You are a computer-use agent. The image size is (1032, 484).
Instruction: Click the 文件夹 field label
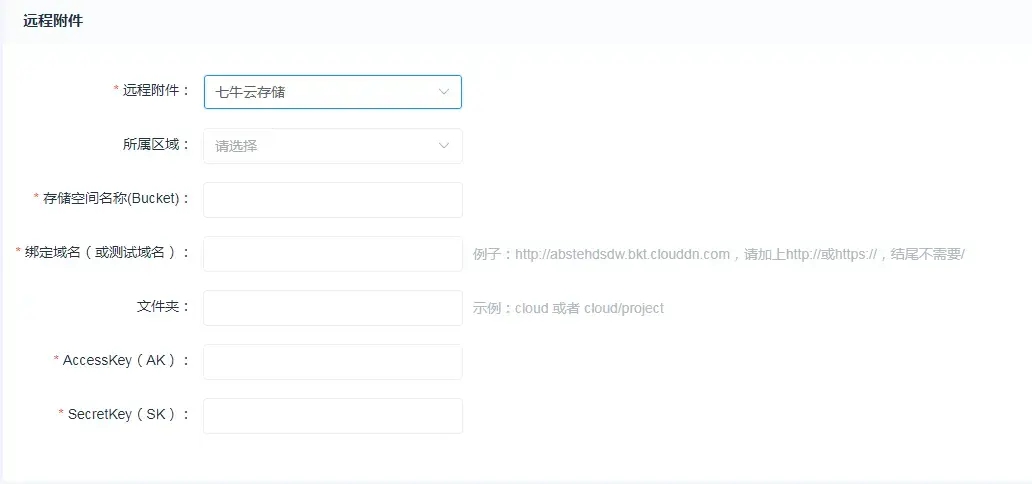click(x=163, y=306)
